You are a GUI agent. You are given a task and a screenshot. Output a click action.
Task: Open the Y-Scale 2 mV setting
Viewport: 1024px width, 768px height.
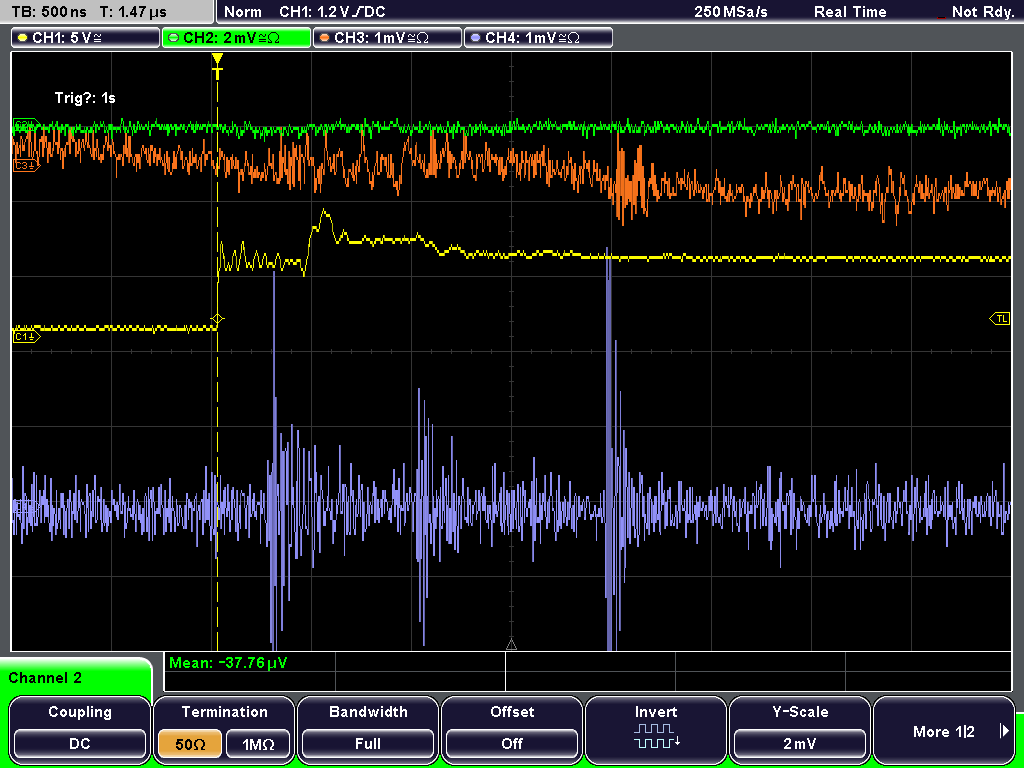click(799, 729)
